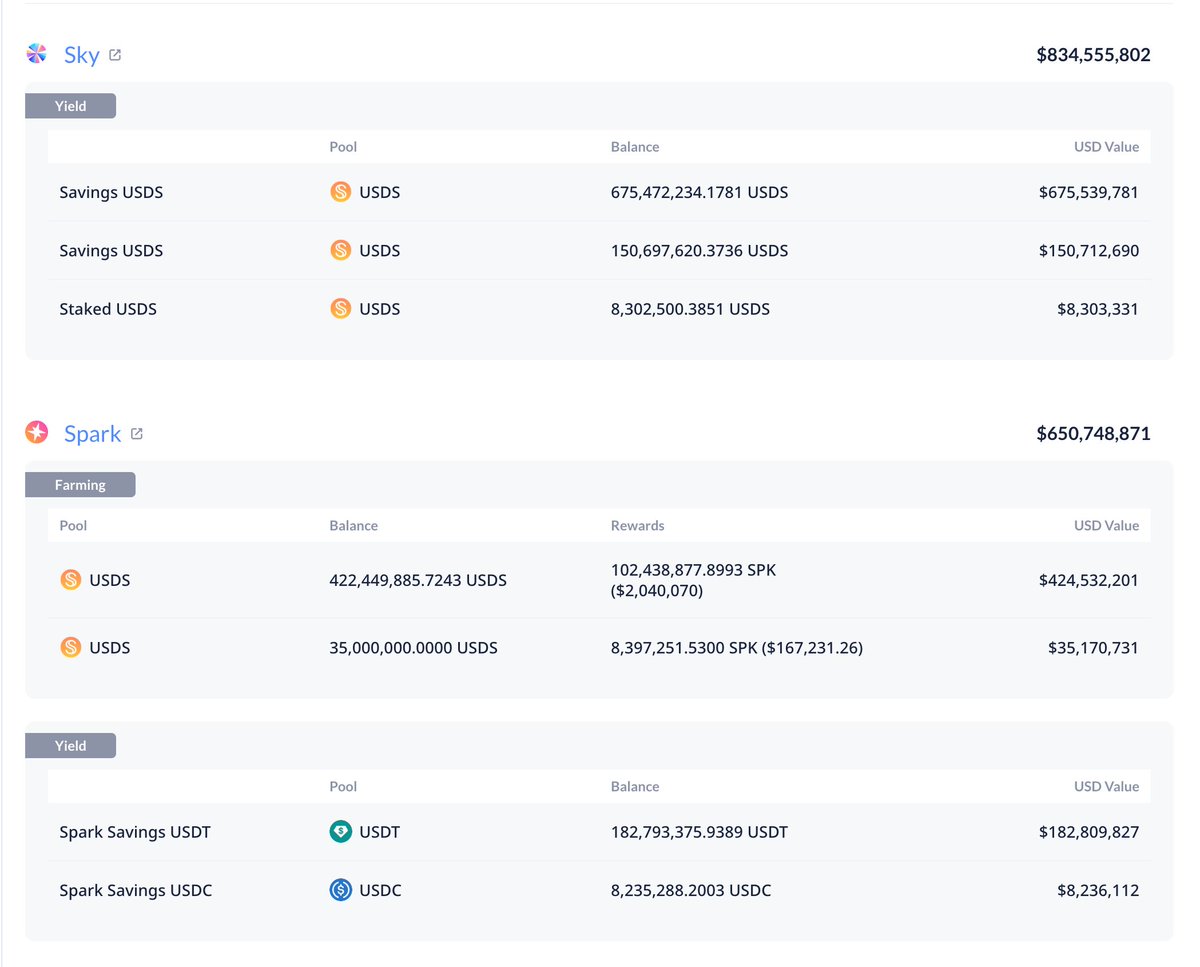Click the Sky protocol logo icon
The width and height of the screenshot is (1200, 967).
click(37, 54)
